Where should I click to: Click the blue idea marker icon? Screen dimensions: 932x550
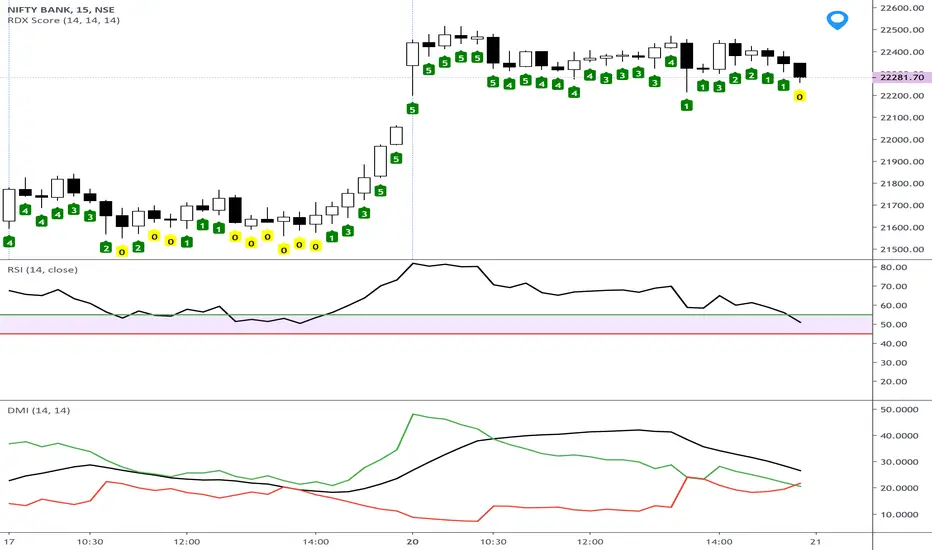click(837, 20)
